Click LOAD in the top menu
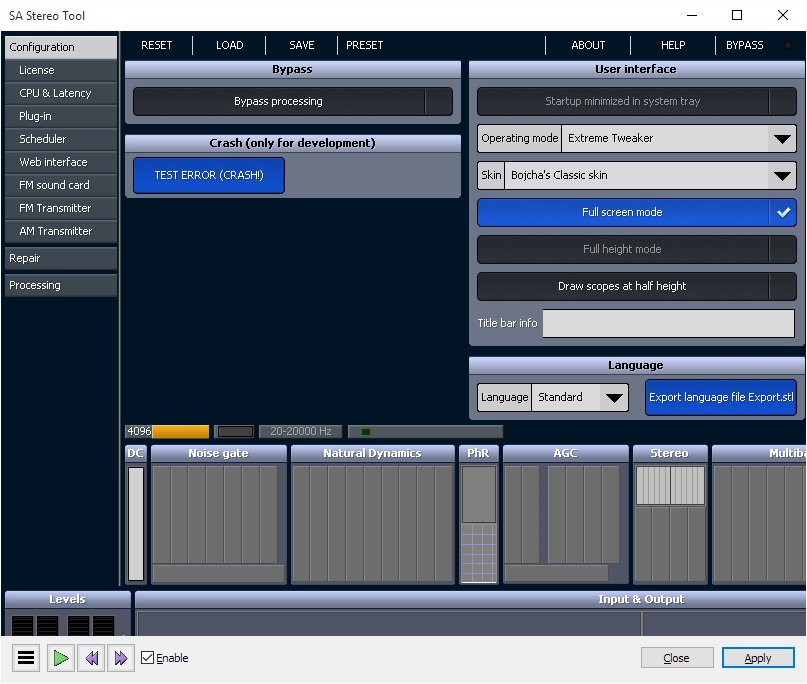 click(x=230, y=45)
